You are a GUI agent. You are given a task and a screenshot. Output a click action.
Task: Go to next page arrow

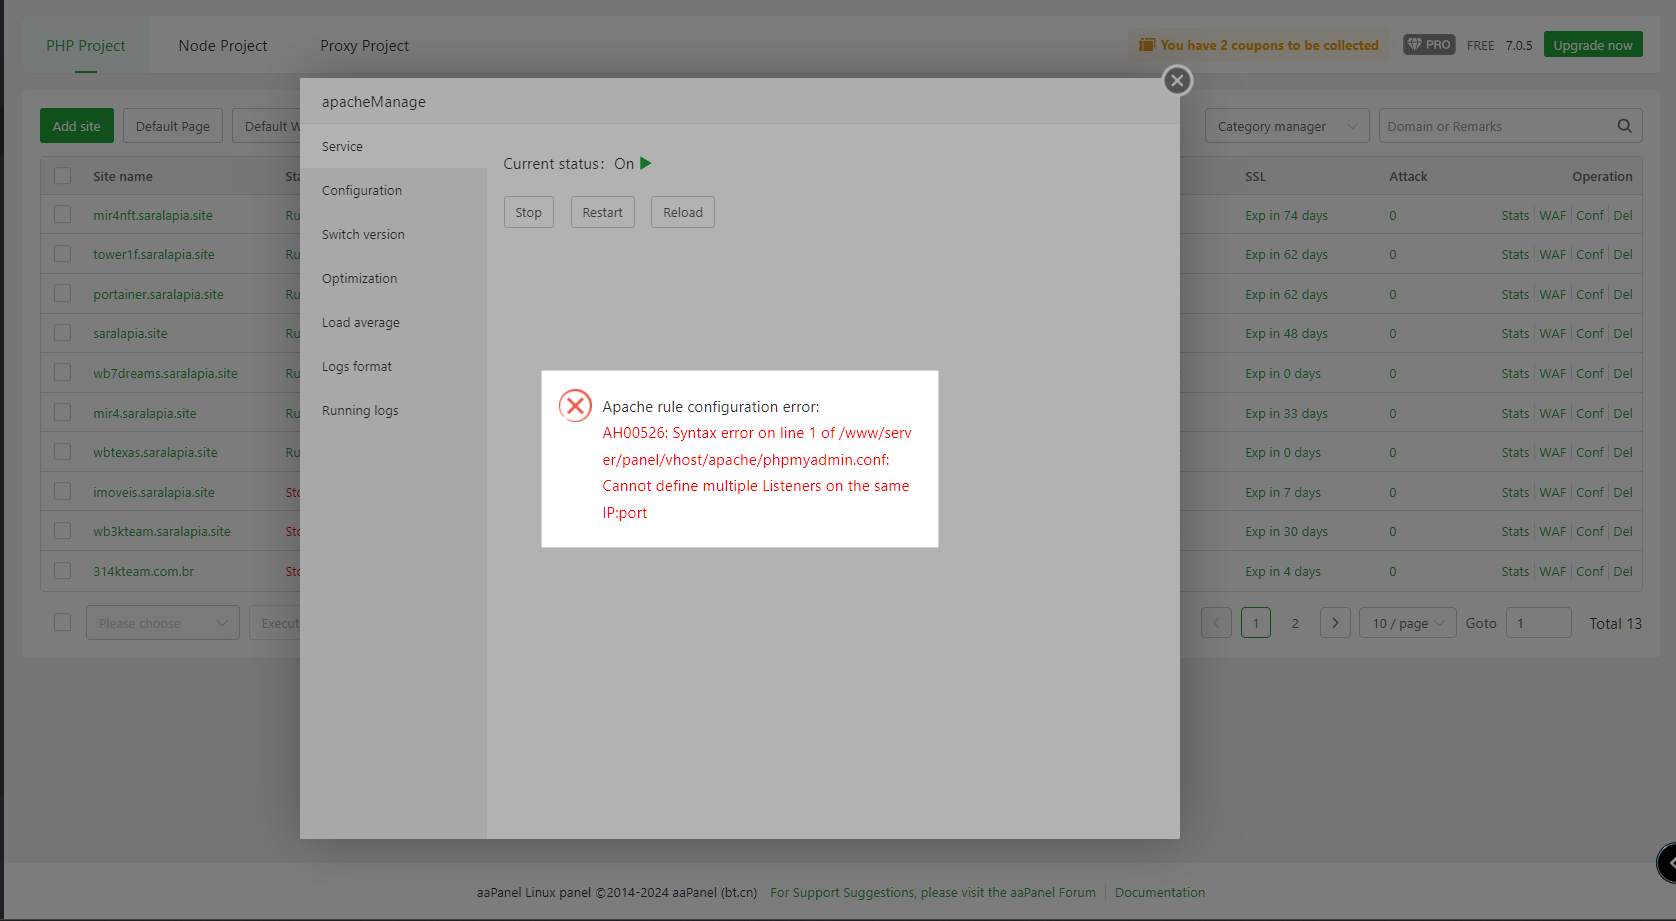[x=1335, y=623]
